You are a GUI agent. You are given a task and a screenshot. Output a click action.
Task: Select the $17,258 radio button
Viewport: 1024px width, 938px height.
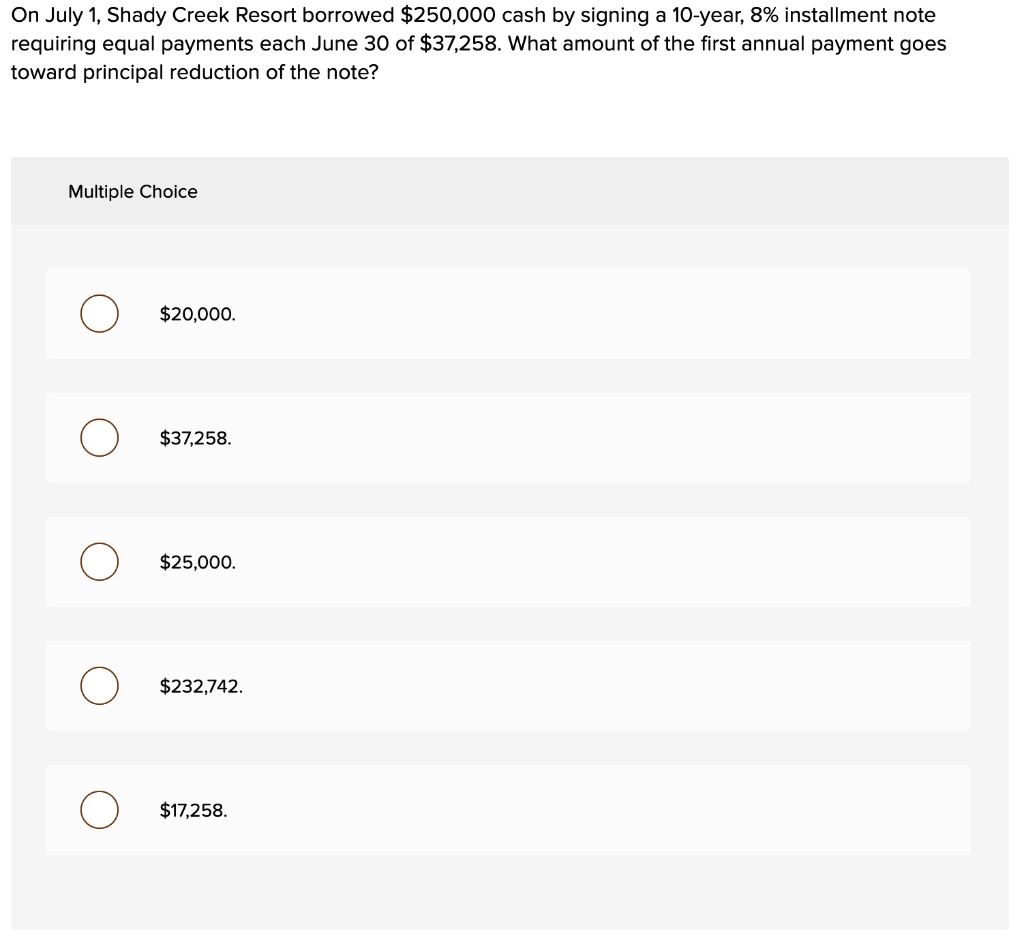[x=99, y=810]
